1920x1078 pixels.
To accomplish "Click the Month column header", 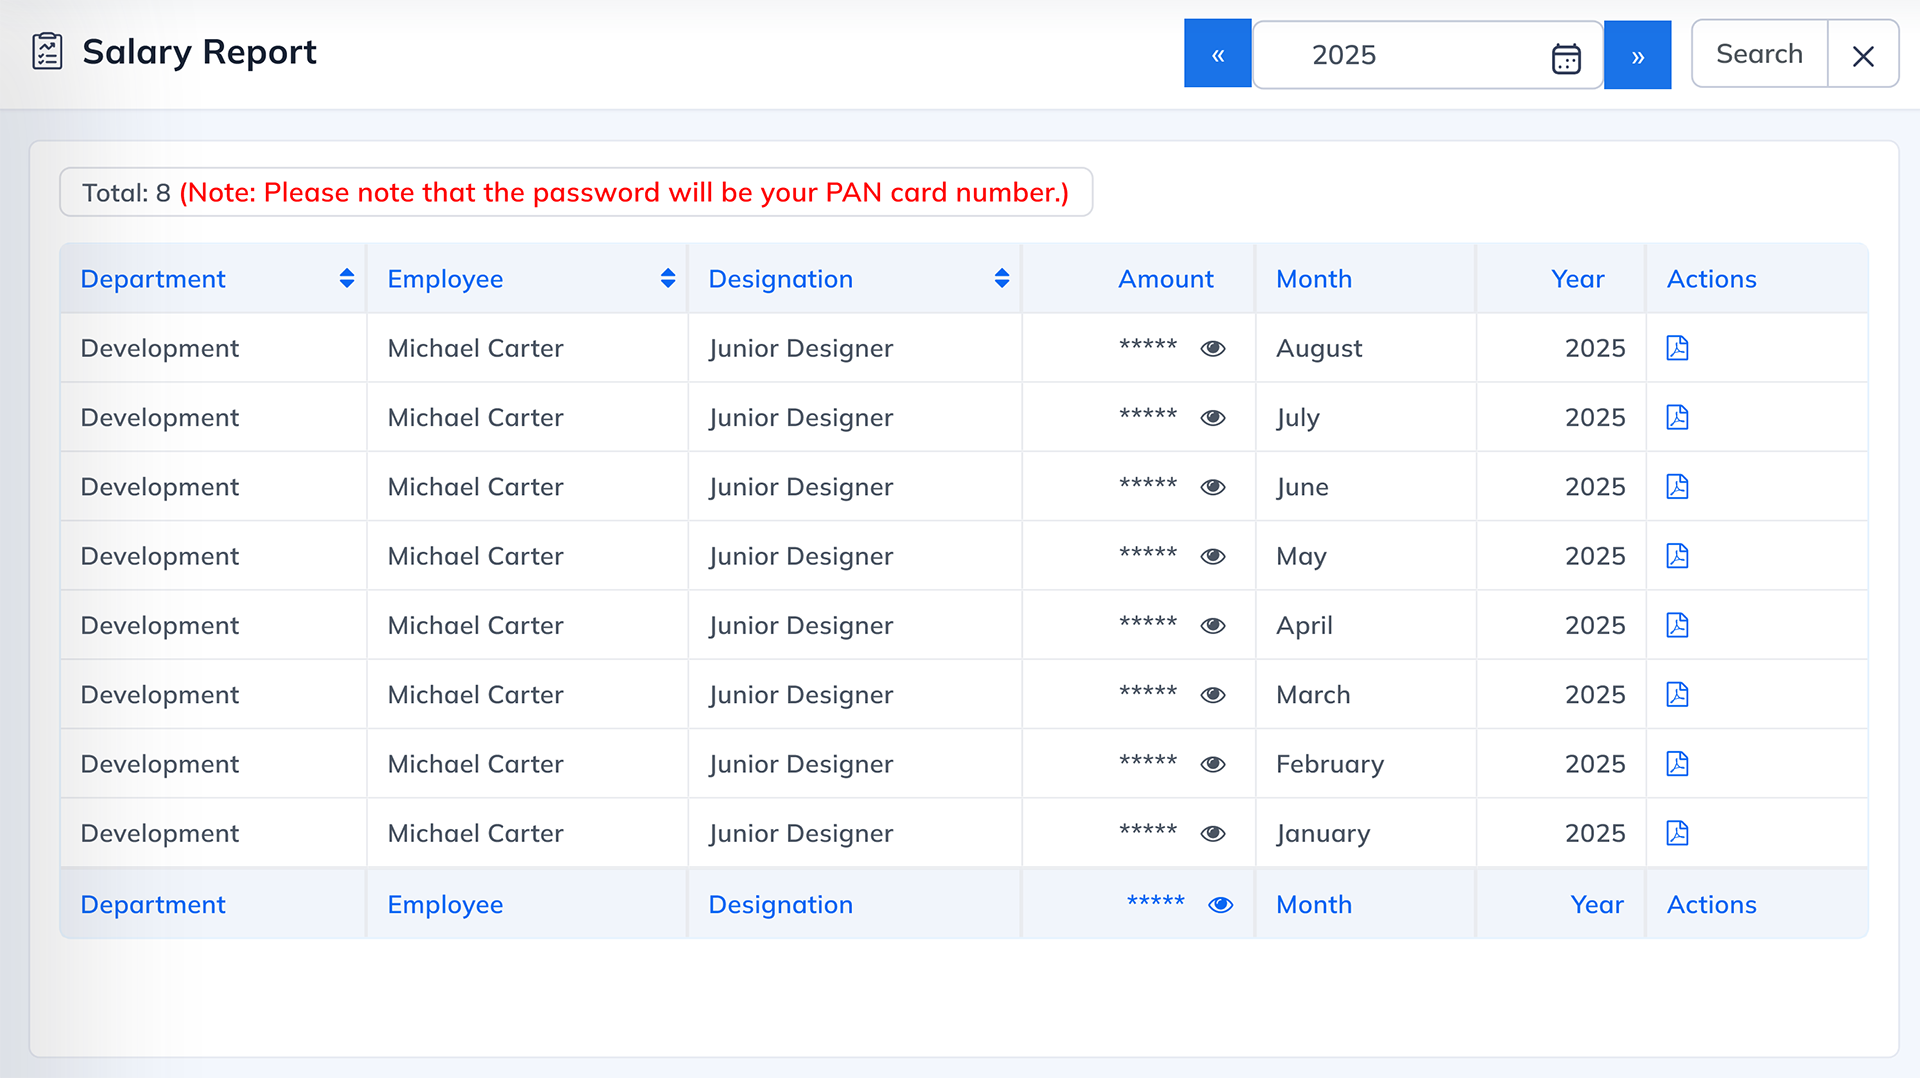I will click(x=1314, y=279).
